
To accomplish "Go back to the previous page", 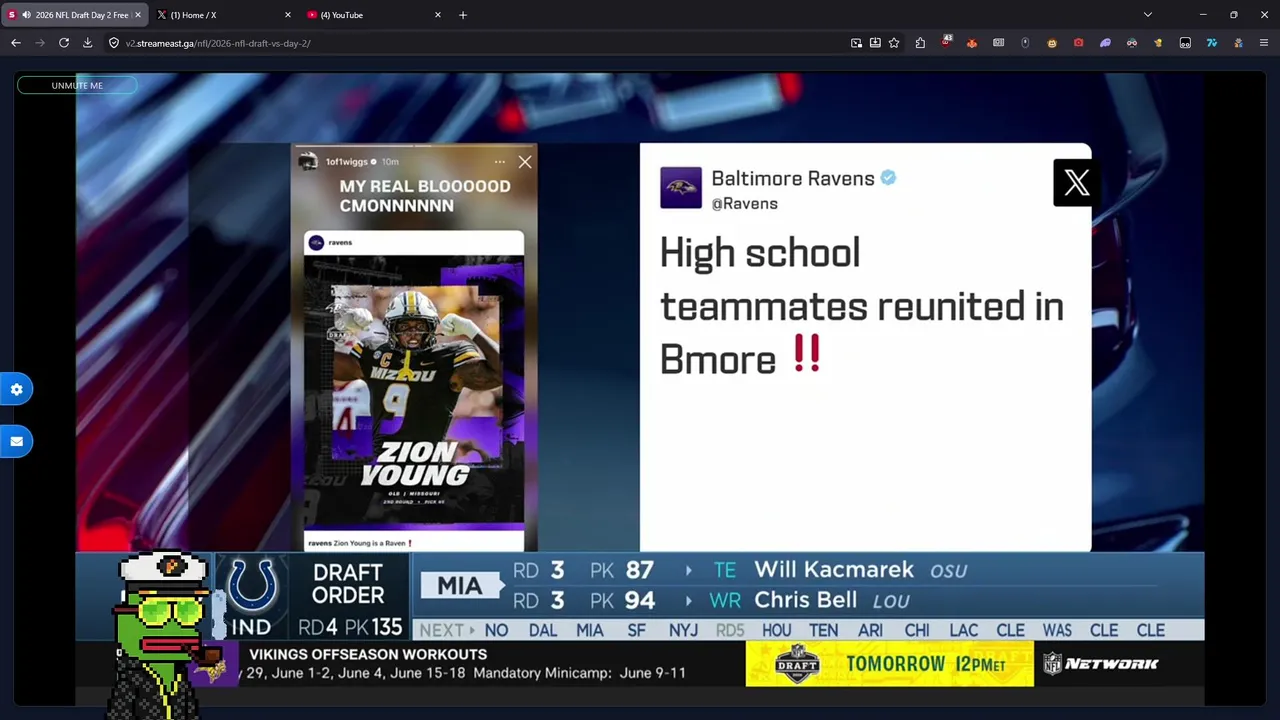I will pos(16,43).
